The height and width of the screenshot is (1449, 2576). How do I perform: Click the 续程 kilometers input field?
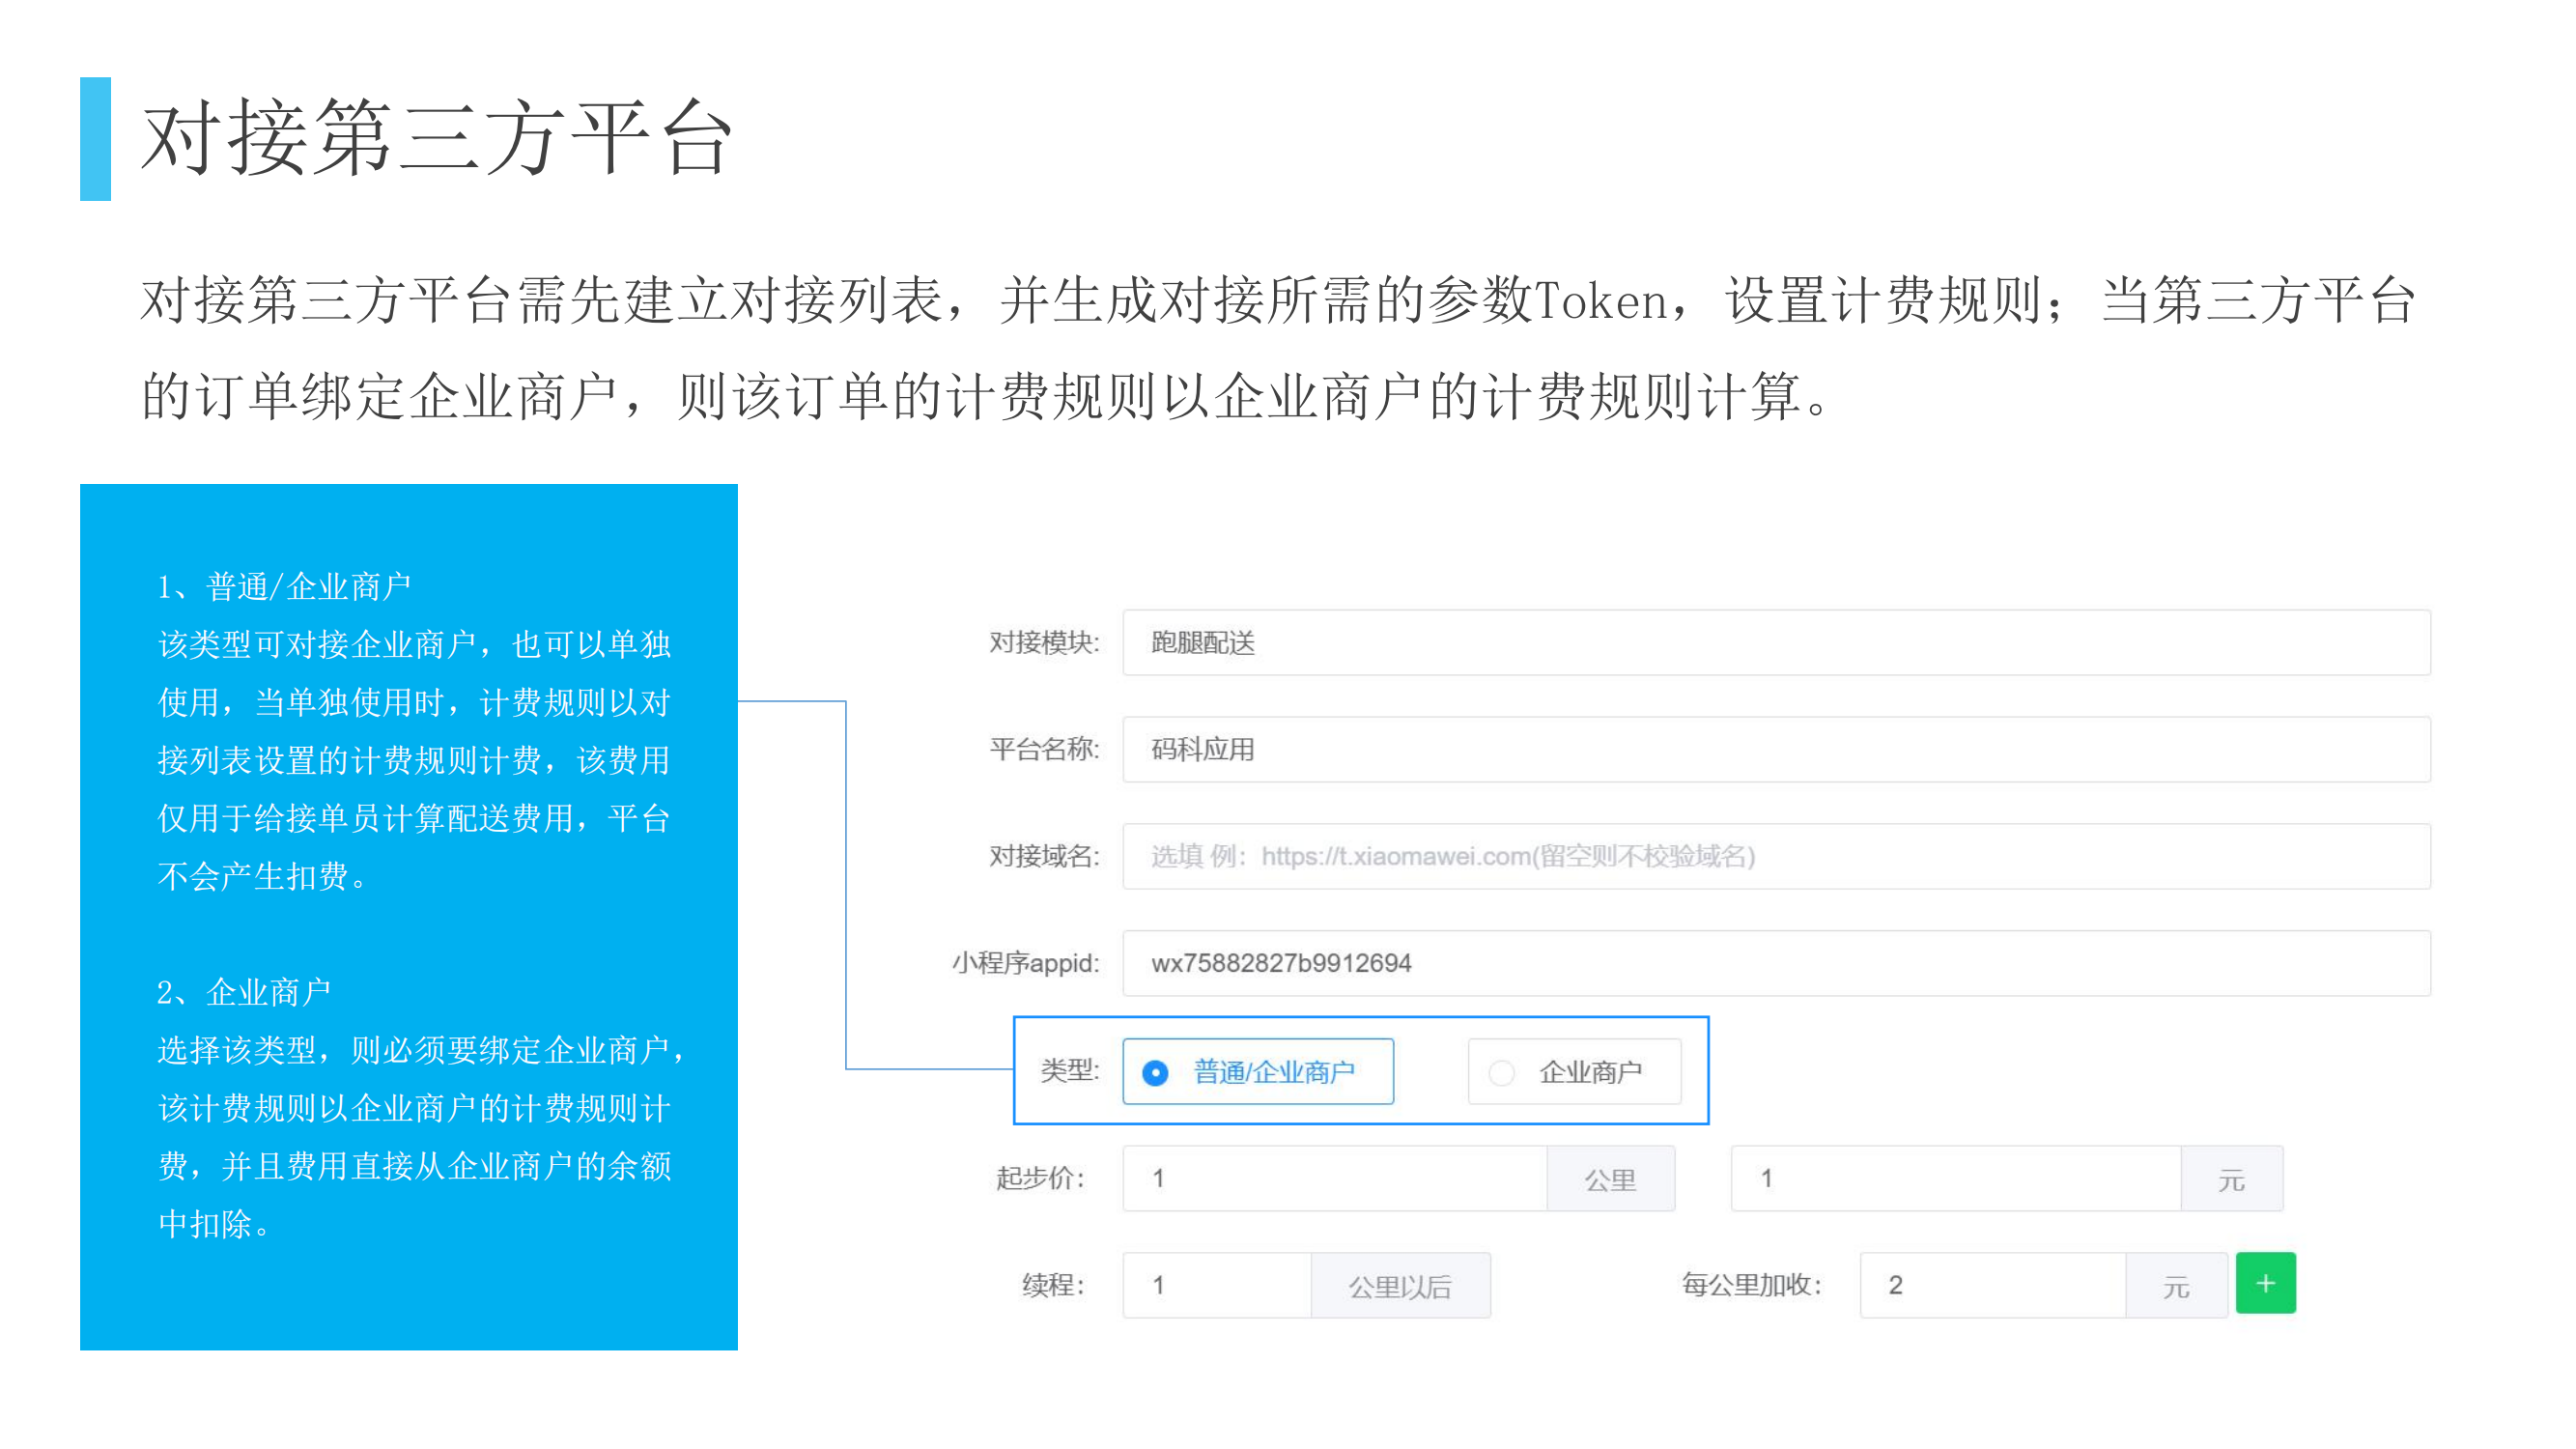click(1217, 1285)
